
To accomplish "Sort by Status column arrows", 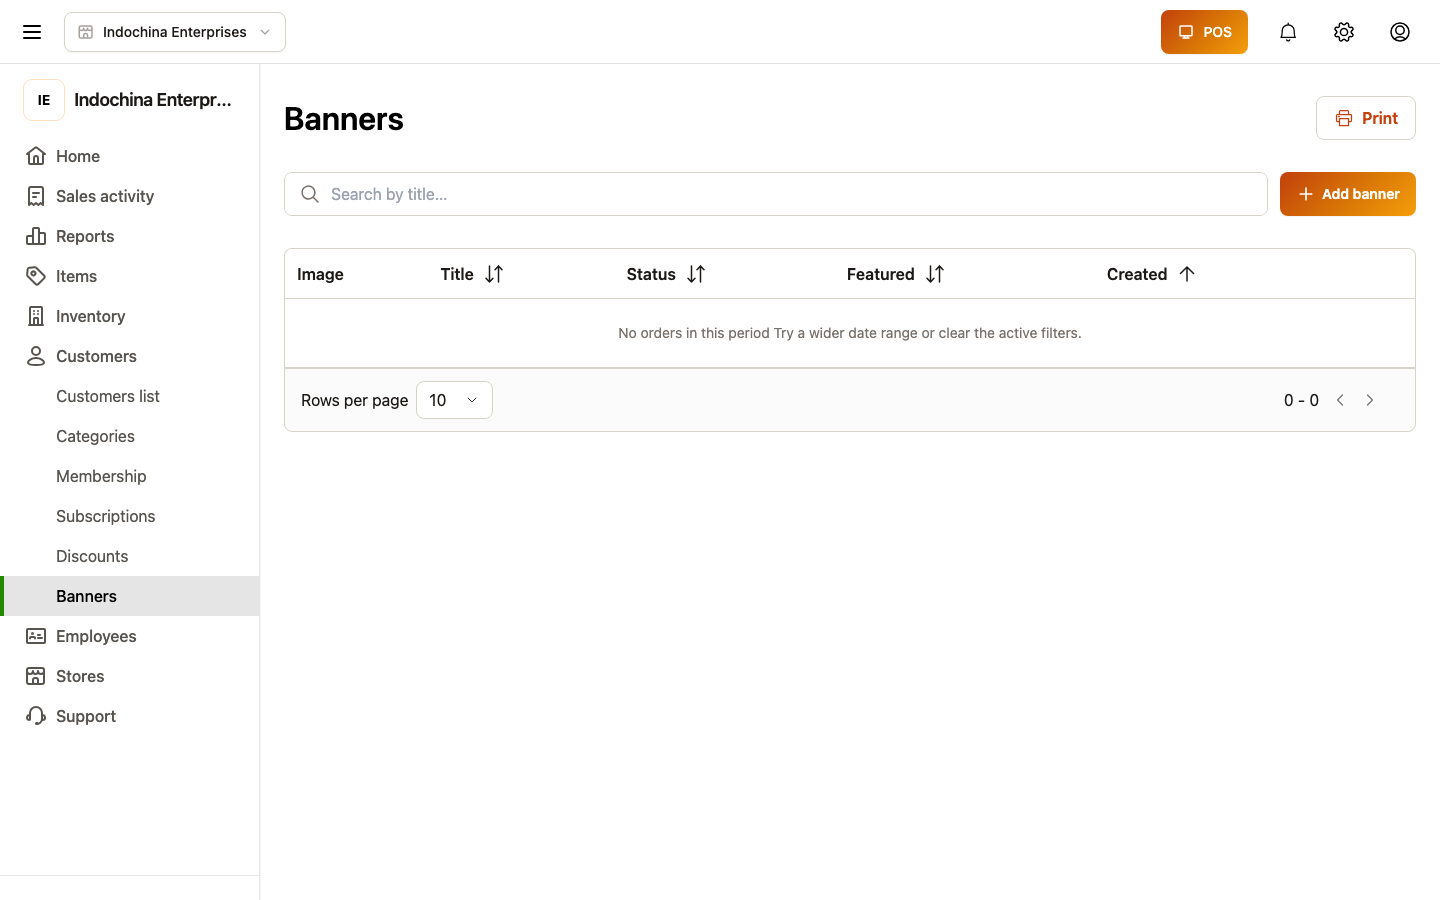I will tap(696, 274).
